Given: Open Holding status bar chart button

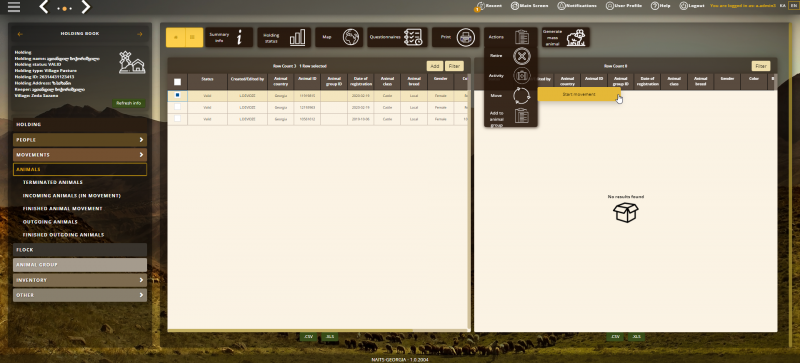Looking at the screenshot, I should (284, 37).
